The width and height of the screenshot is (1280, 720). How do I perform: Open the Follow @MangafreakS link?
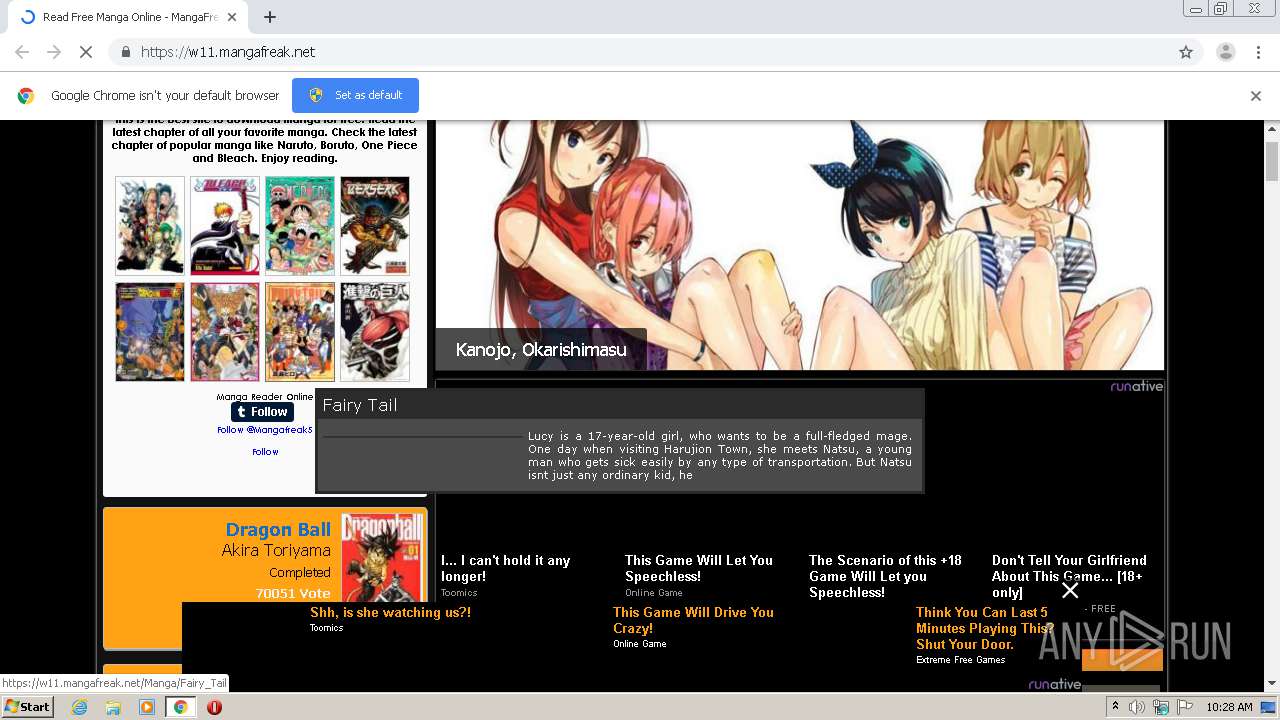tap(265, 430)
